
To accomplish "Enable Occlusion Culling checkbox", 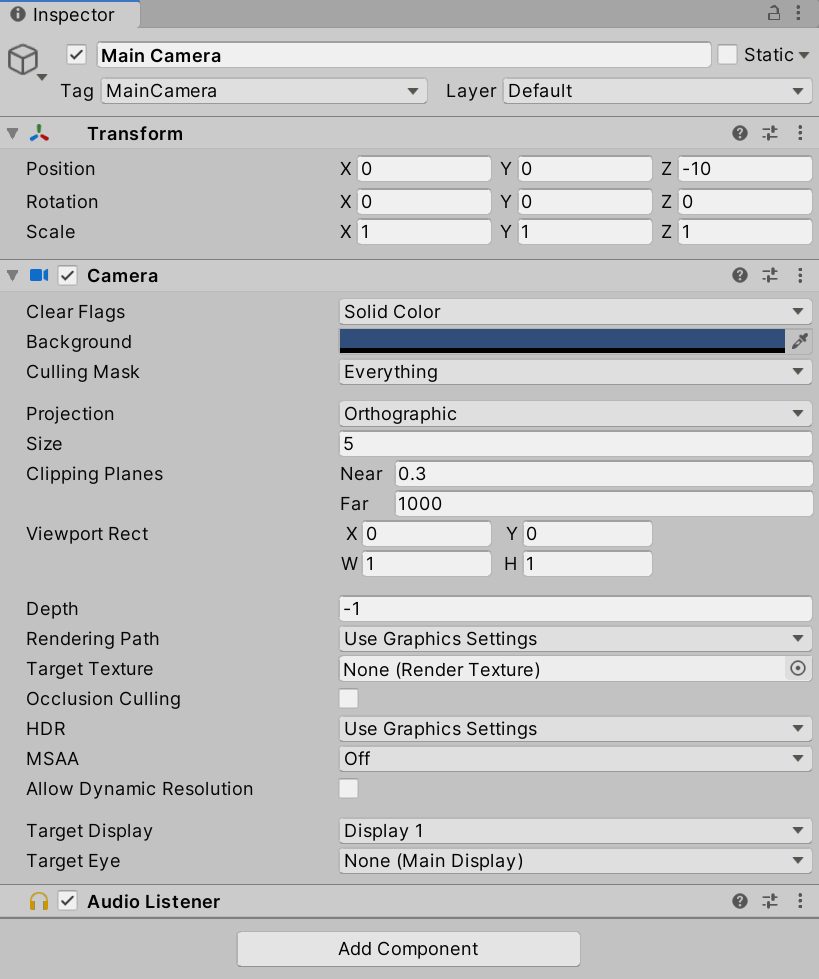I will (348, 699).
